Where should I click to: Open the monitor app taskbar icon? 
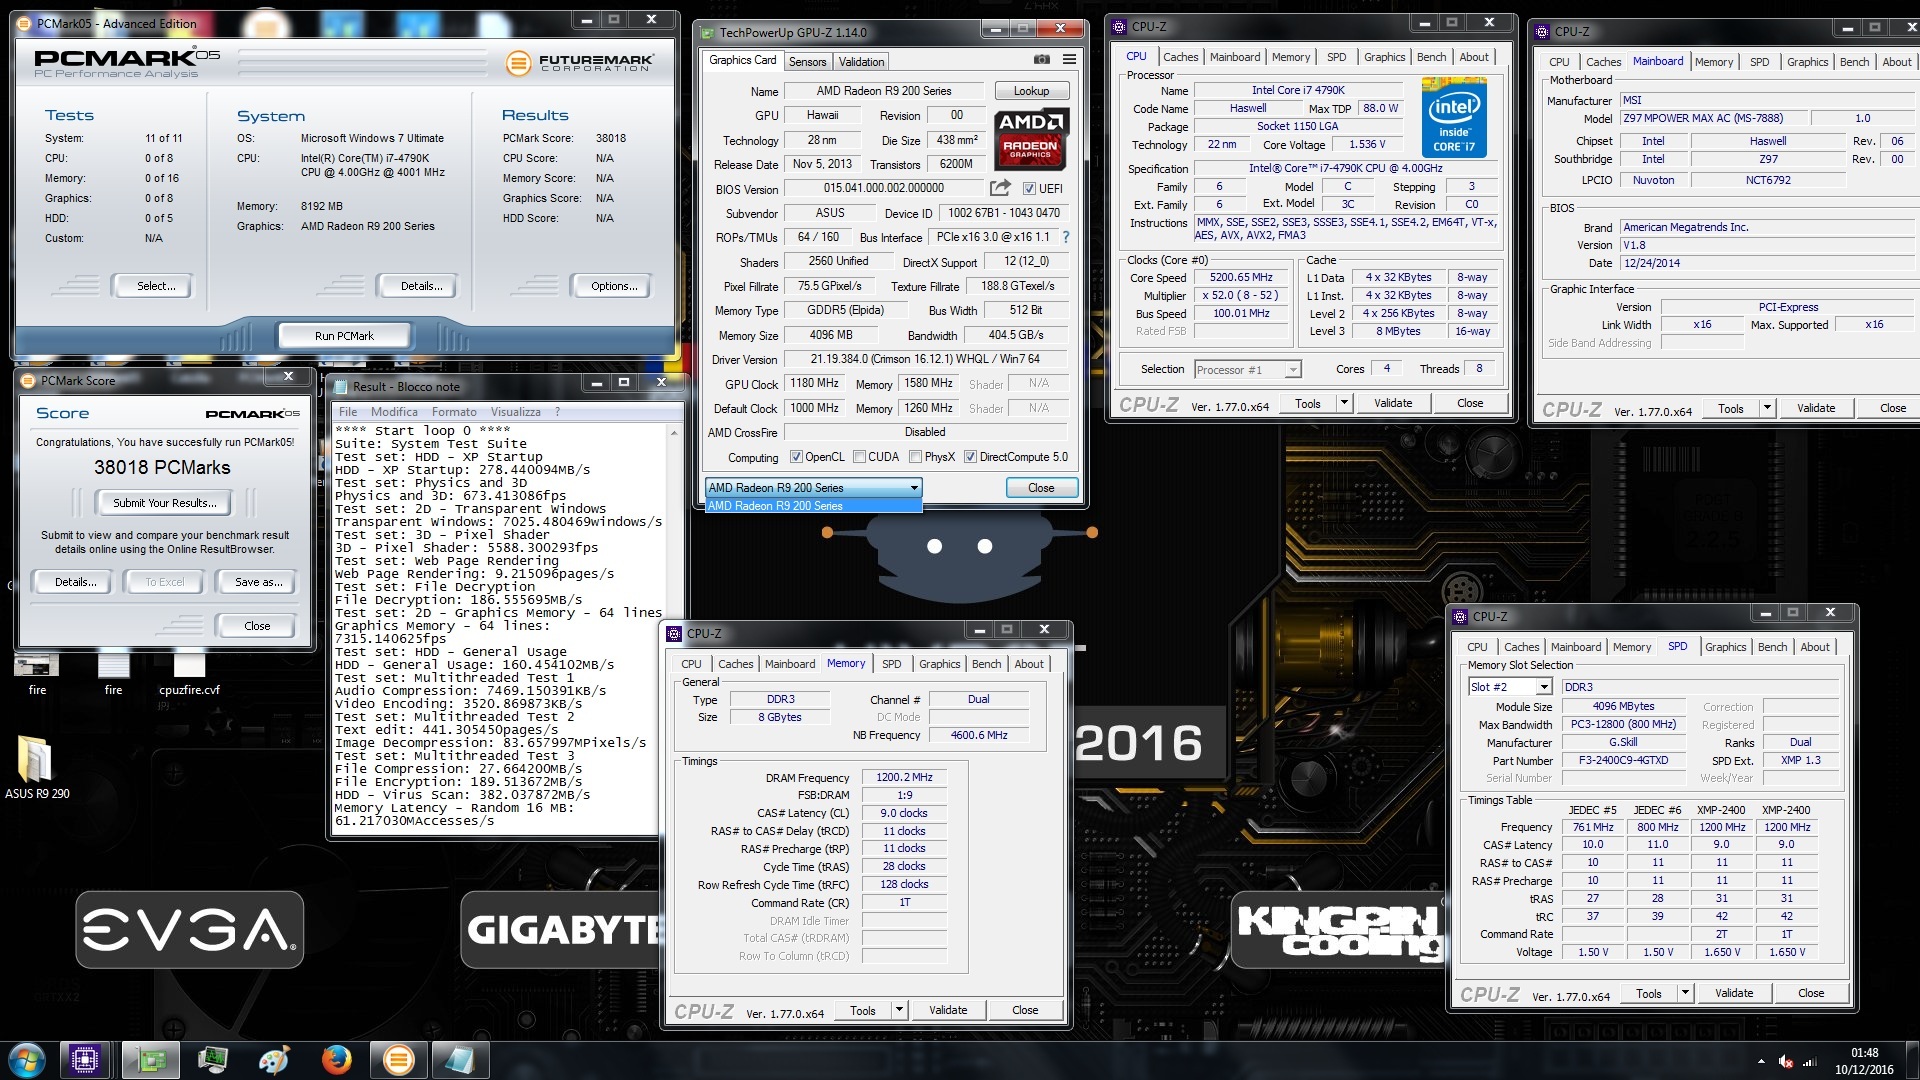coord(213,1059)
